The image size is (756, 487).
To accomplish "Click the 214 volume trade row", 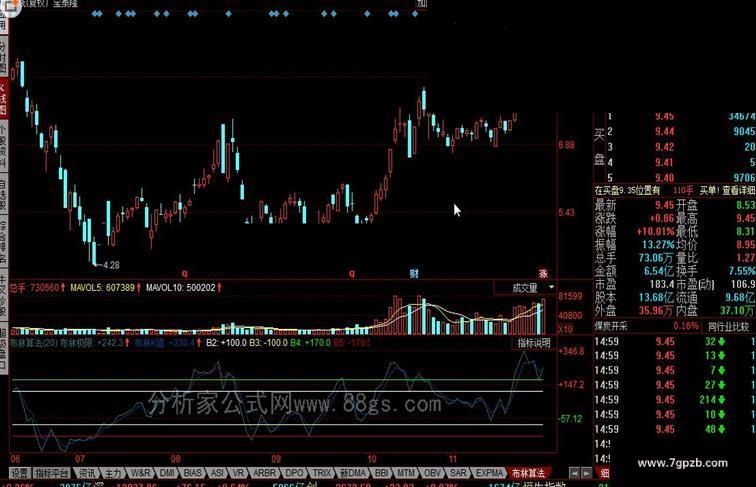I will [x=675, y=400].
